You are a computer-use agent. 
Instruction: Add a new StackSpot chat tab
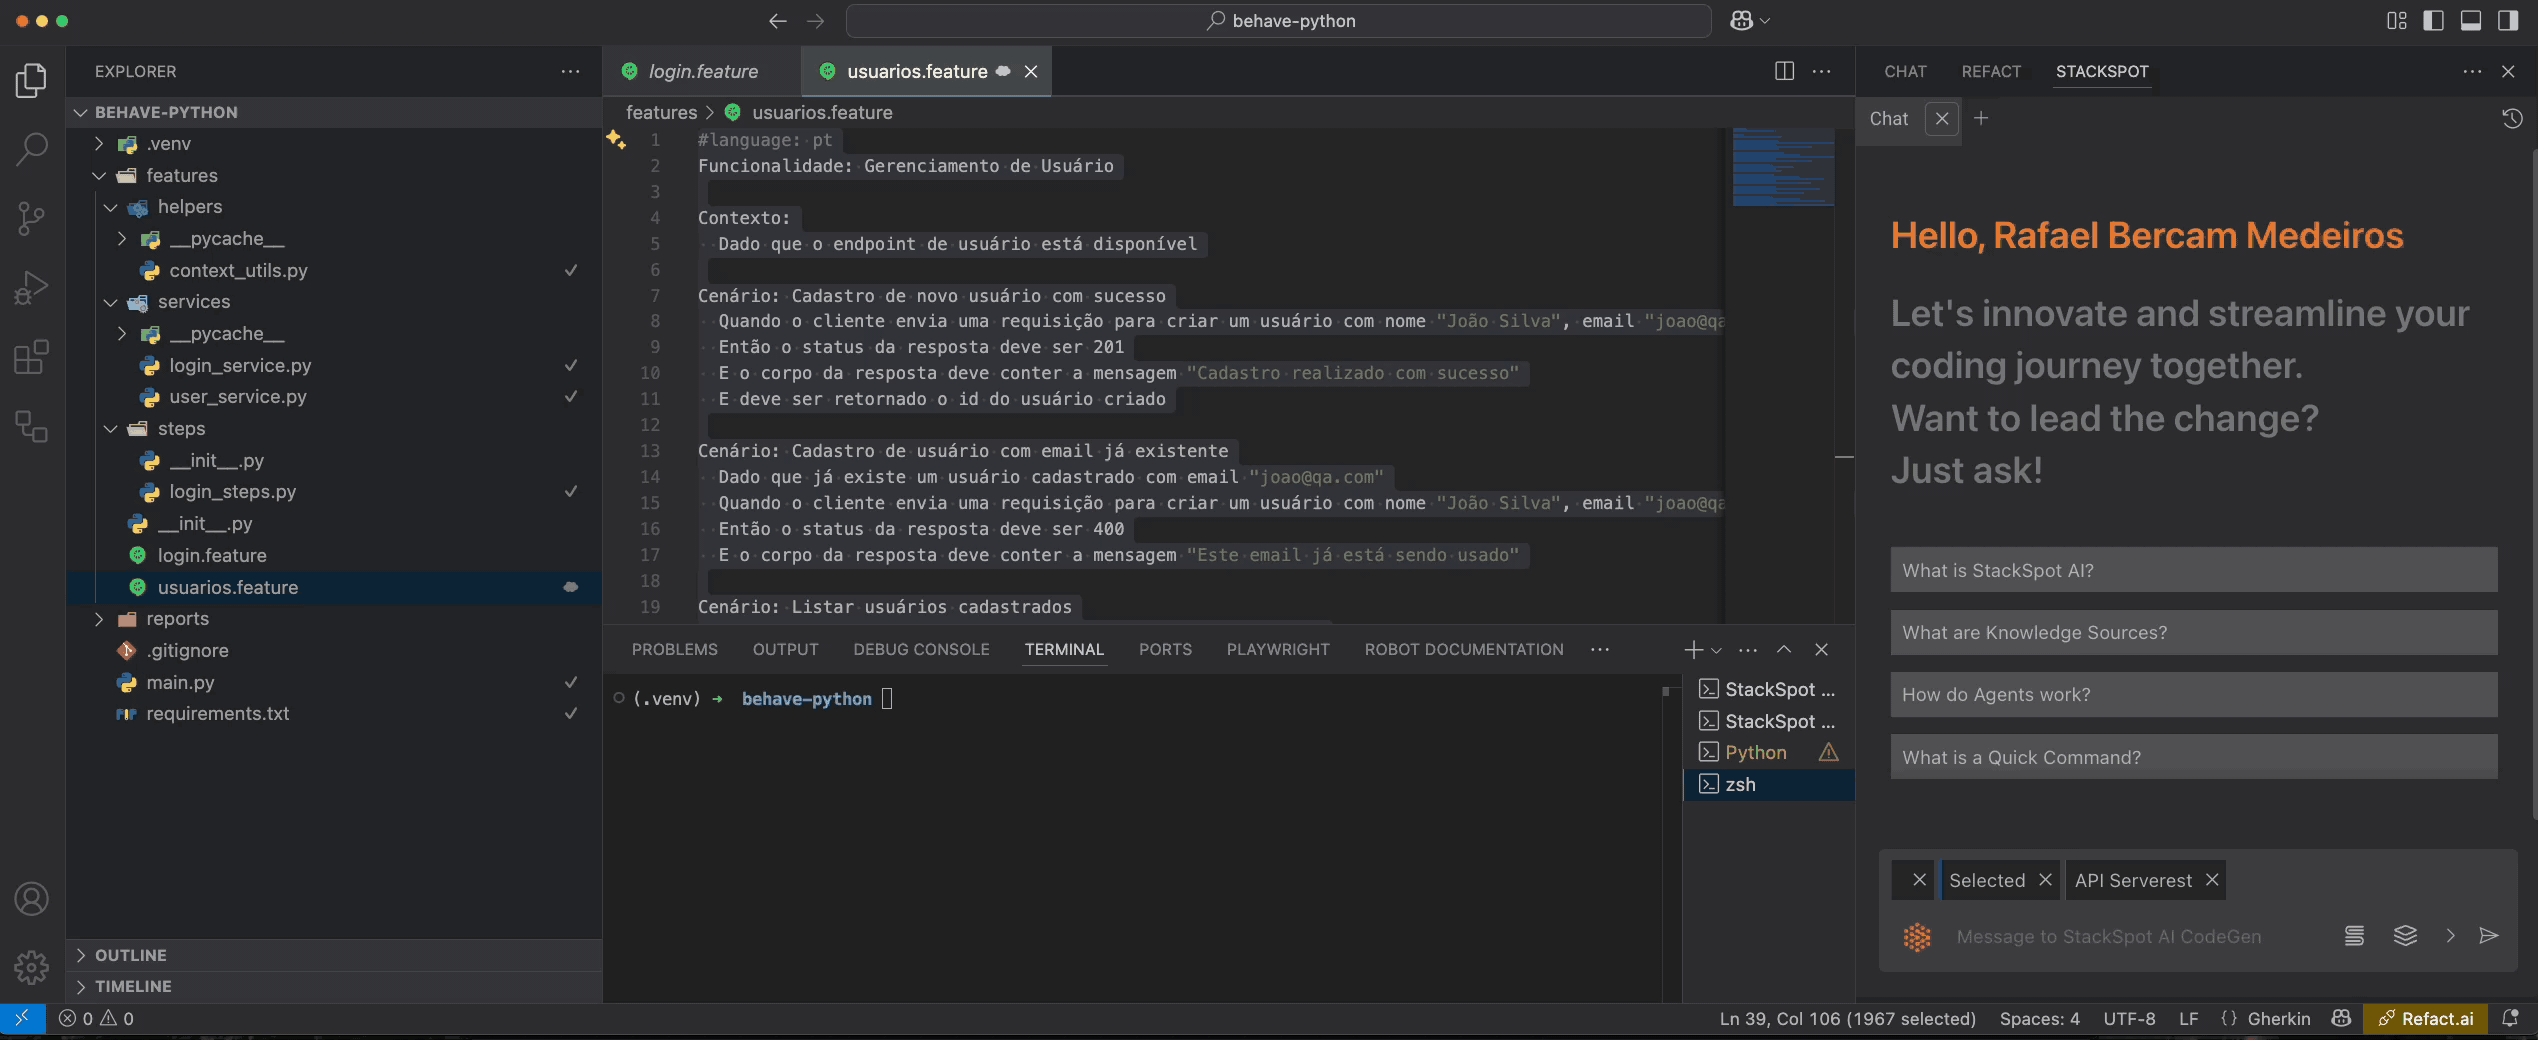point(1980,119)
